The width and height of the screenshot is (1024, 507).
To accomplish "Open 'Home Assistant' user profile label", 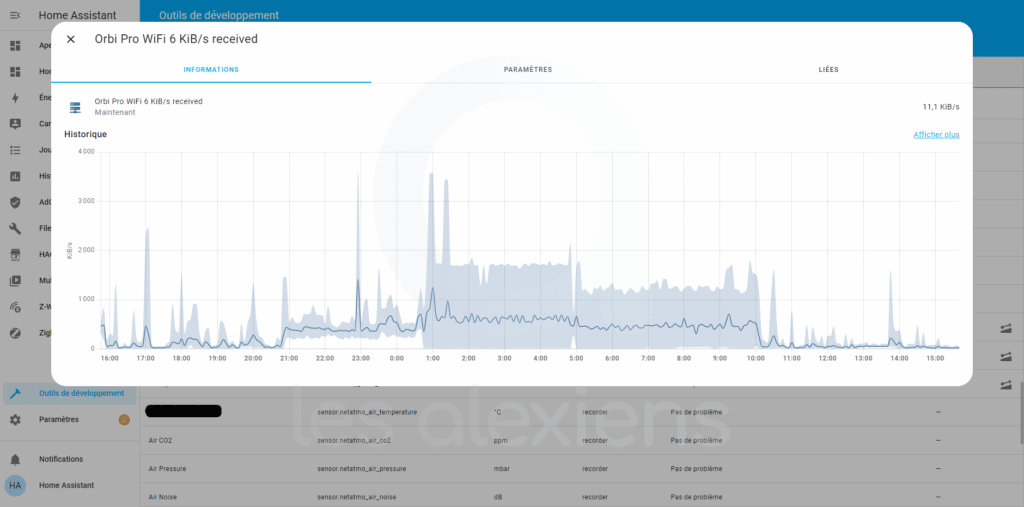I will click(x=66, y=485).
